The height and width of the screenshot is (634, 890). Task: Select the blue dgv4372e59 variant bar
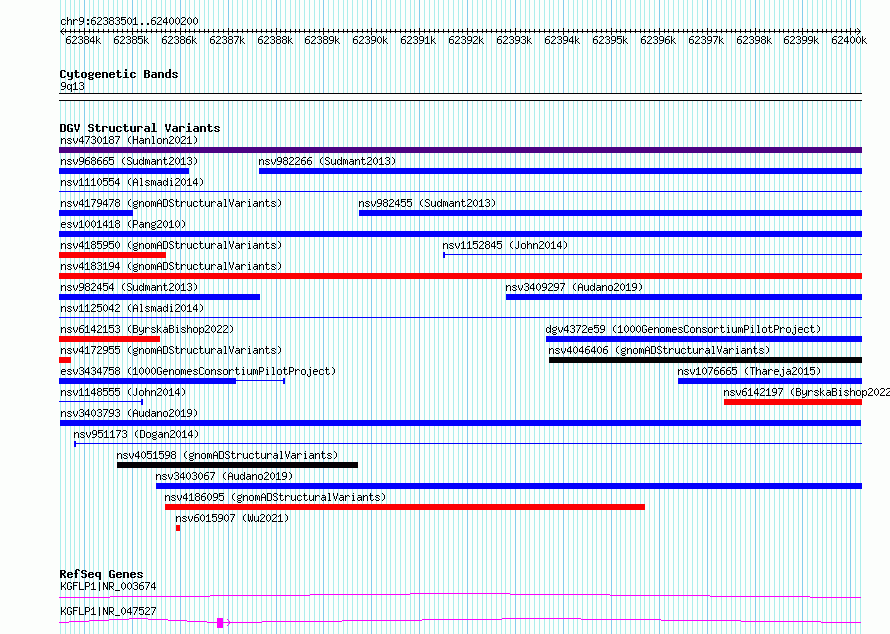coord(704,339)
